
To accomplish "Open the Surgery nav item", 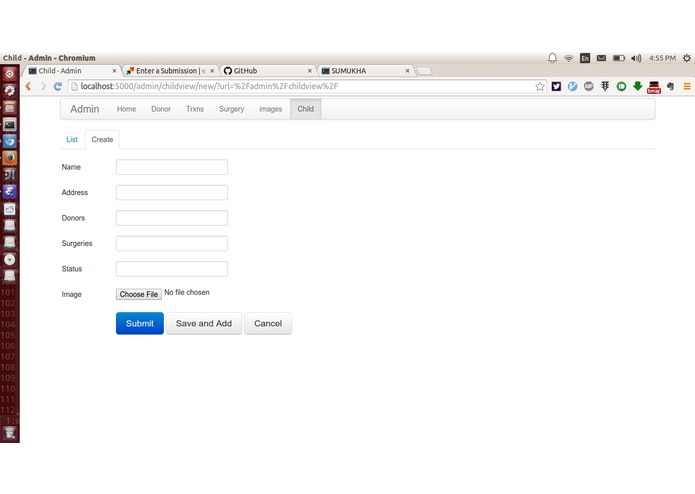I will point(231,109).
